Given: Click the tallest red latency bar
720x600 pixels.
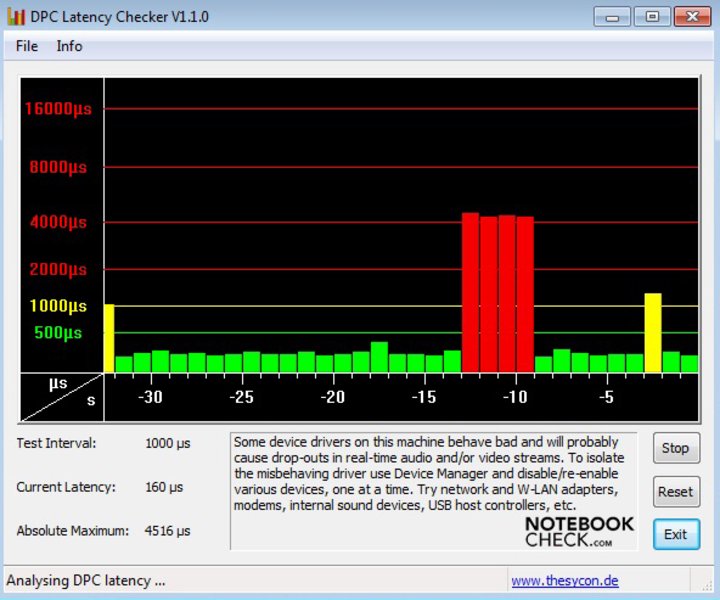Looking at the screenshot, I should pos(471,292).
